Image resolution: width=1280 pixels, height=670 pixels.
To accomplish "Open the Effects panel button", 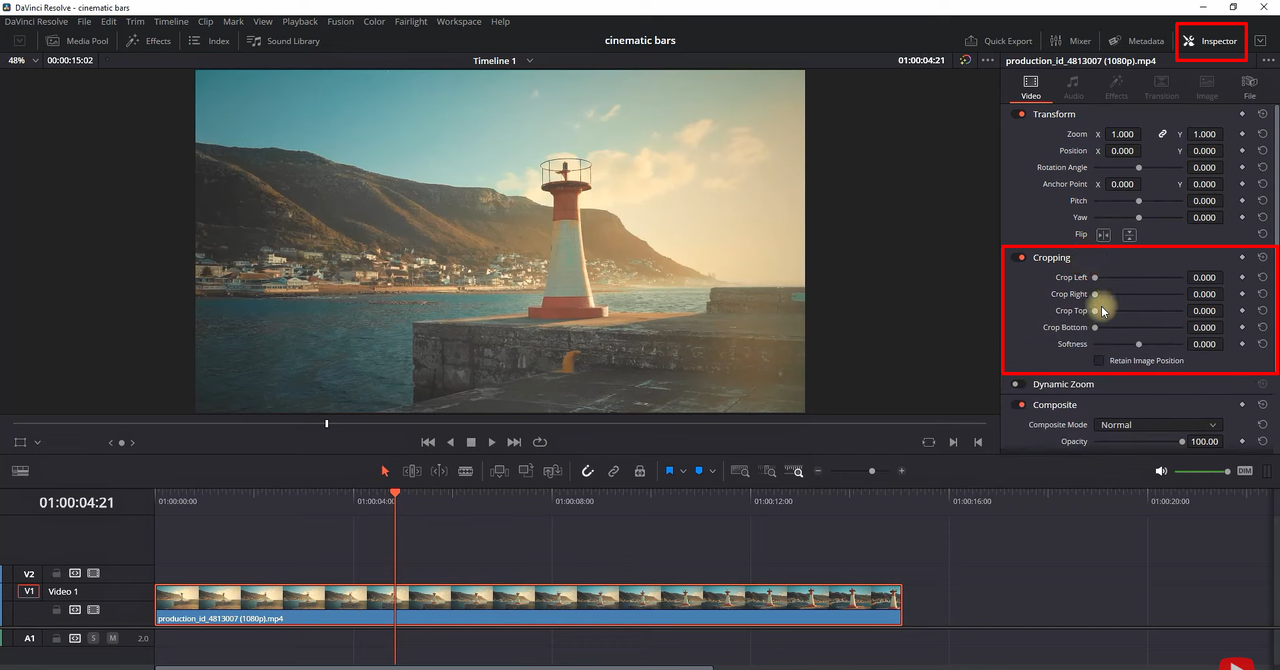I will click(148, 41).
